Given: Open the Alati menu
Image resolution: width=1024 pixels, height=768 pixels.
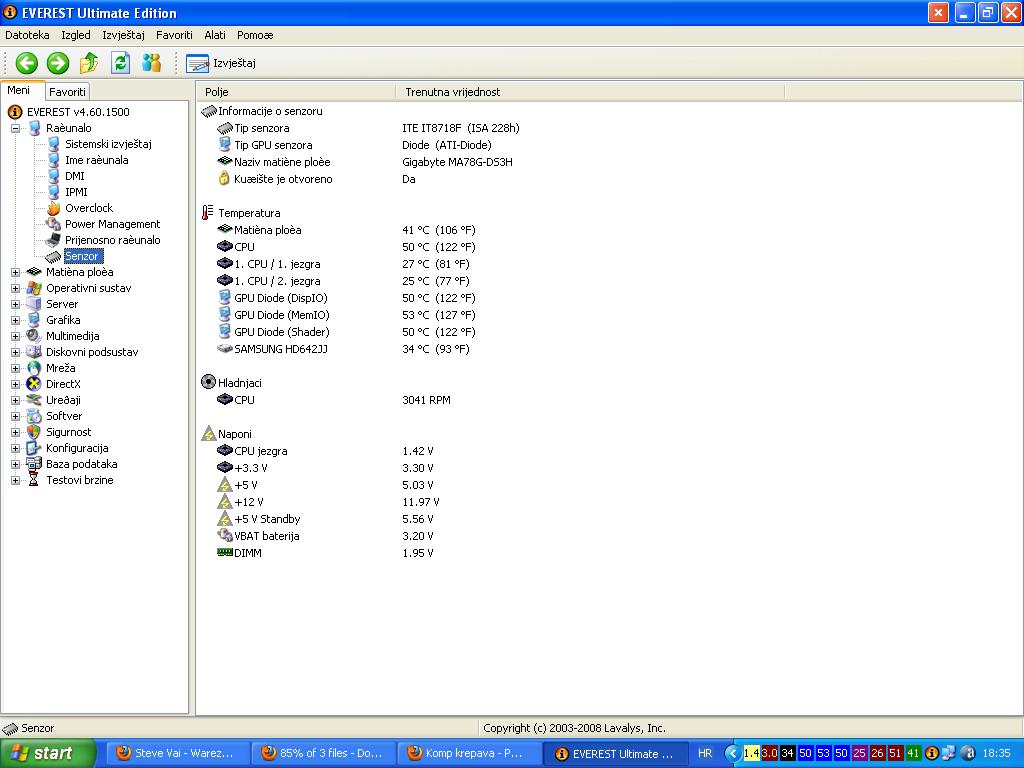Looking at the screenshot, I should (x=215, y=35).
